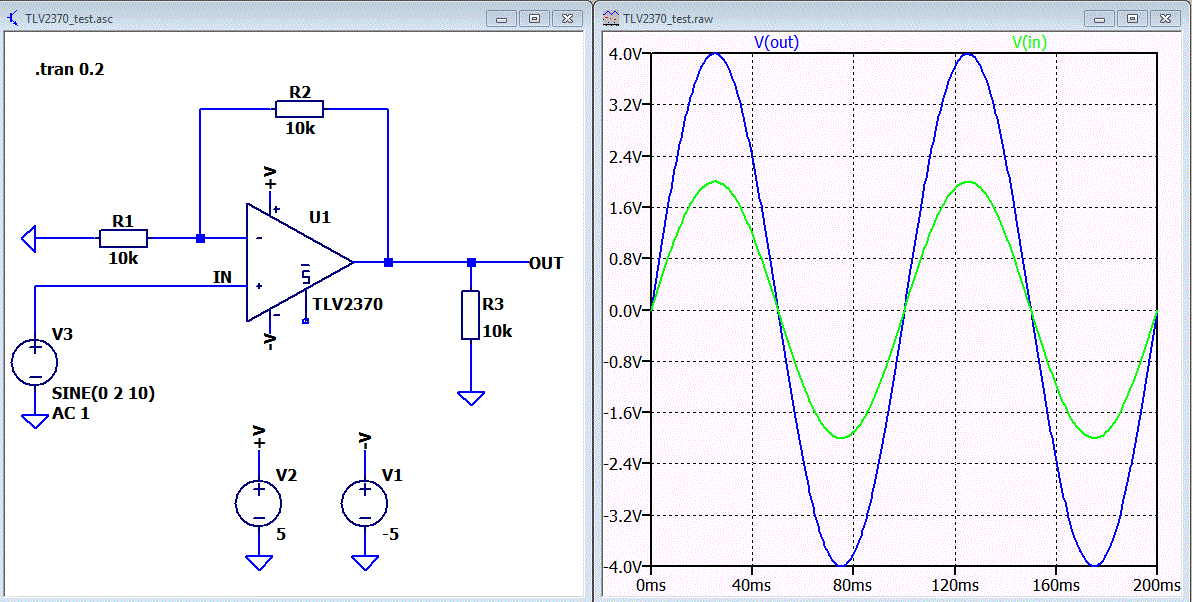
Task: Click the 80ms time axis label
Action: [852, 585]
